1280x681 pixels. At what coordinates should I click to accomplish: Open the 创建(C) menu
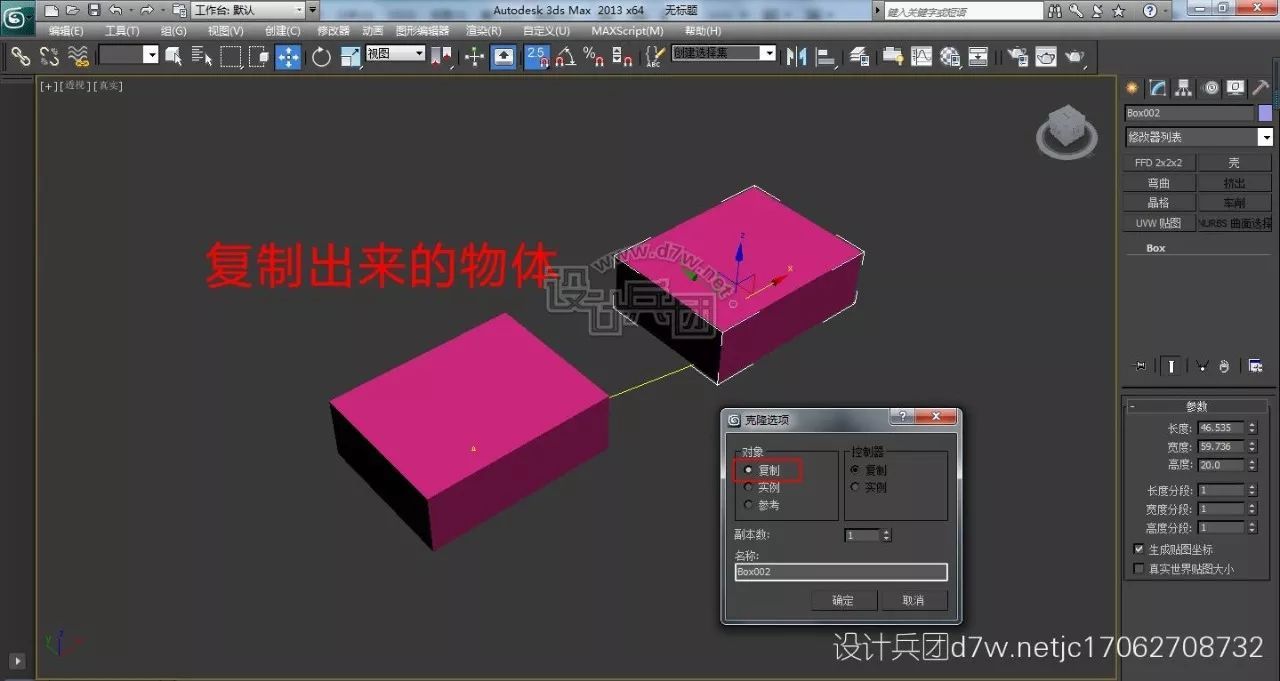click(x=283, y=31)
